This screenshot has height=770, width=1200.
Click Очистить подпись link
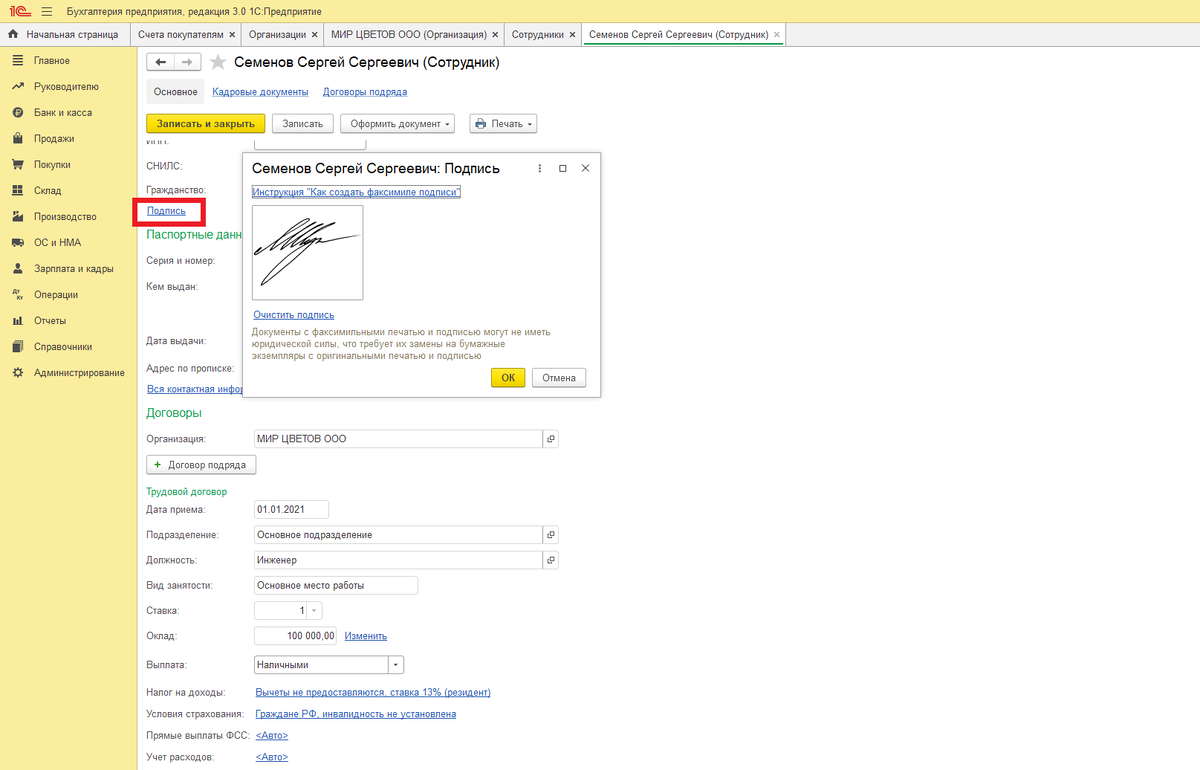point(294,315)
